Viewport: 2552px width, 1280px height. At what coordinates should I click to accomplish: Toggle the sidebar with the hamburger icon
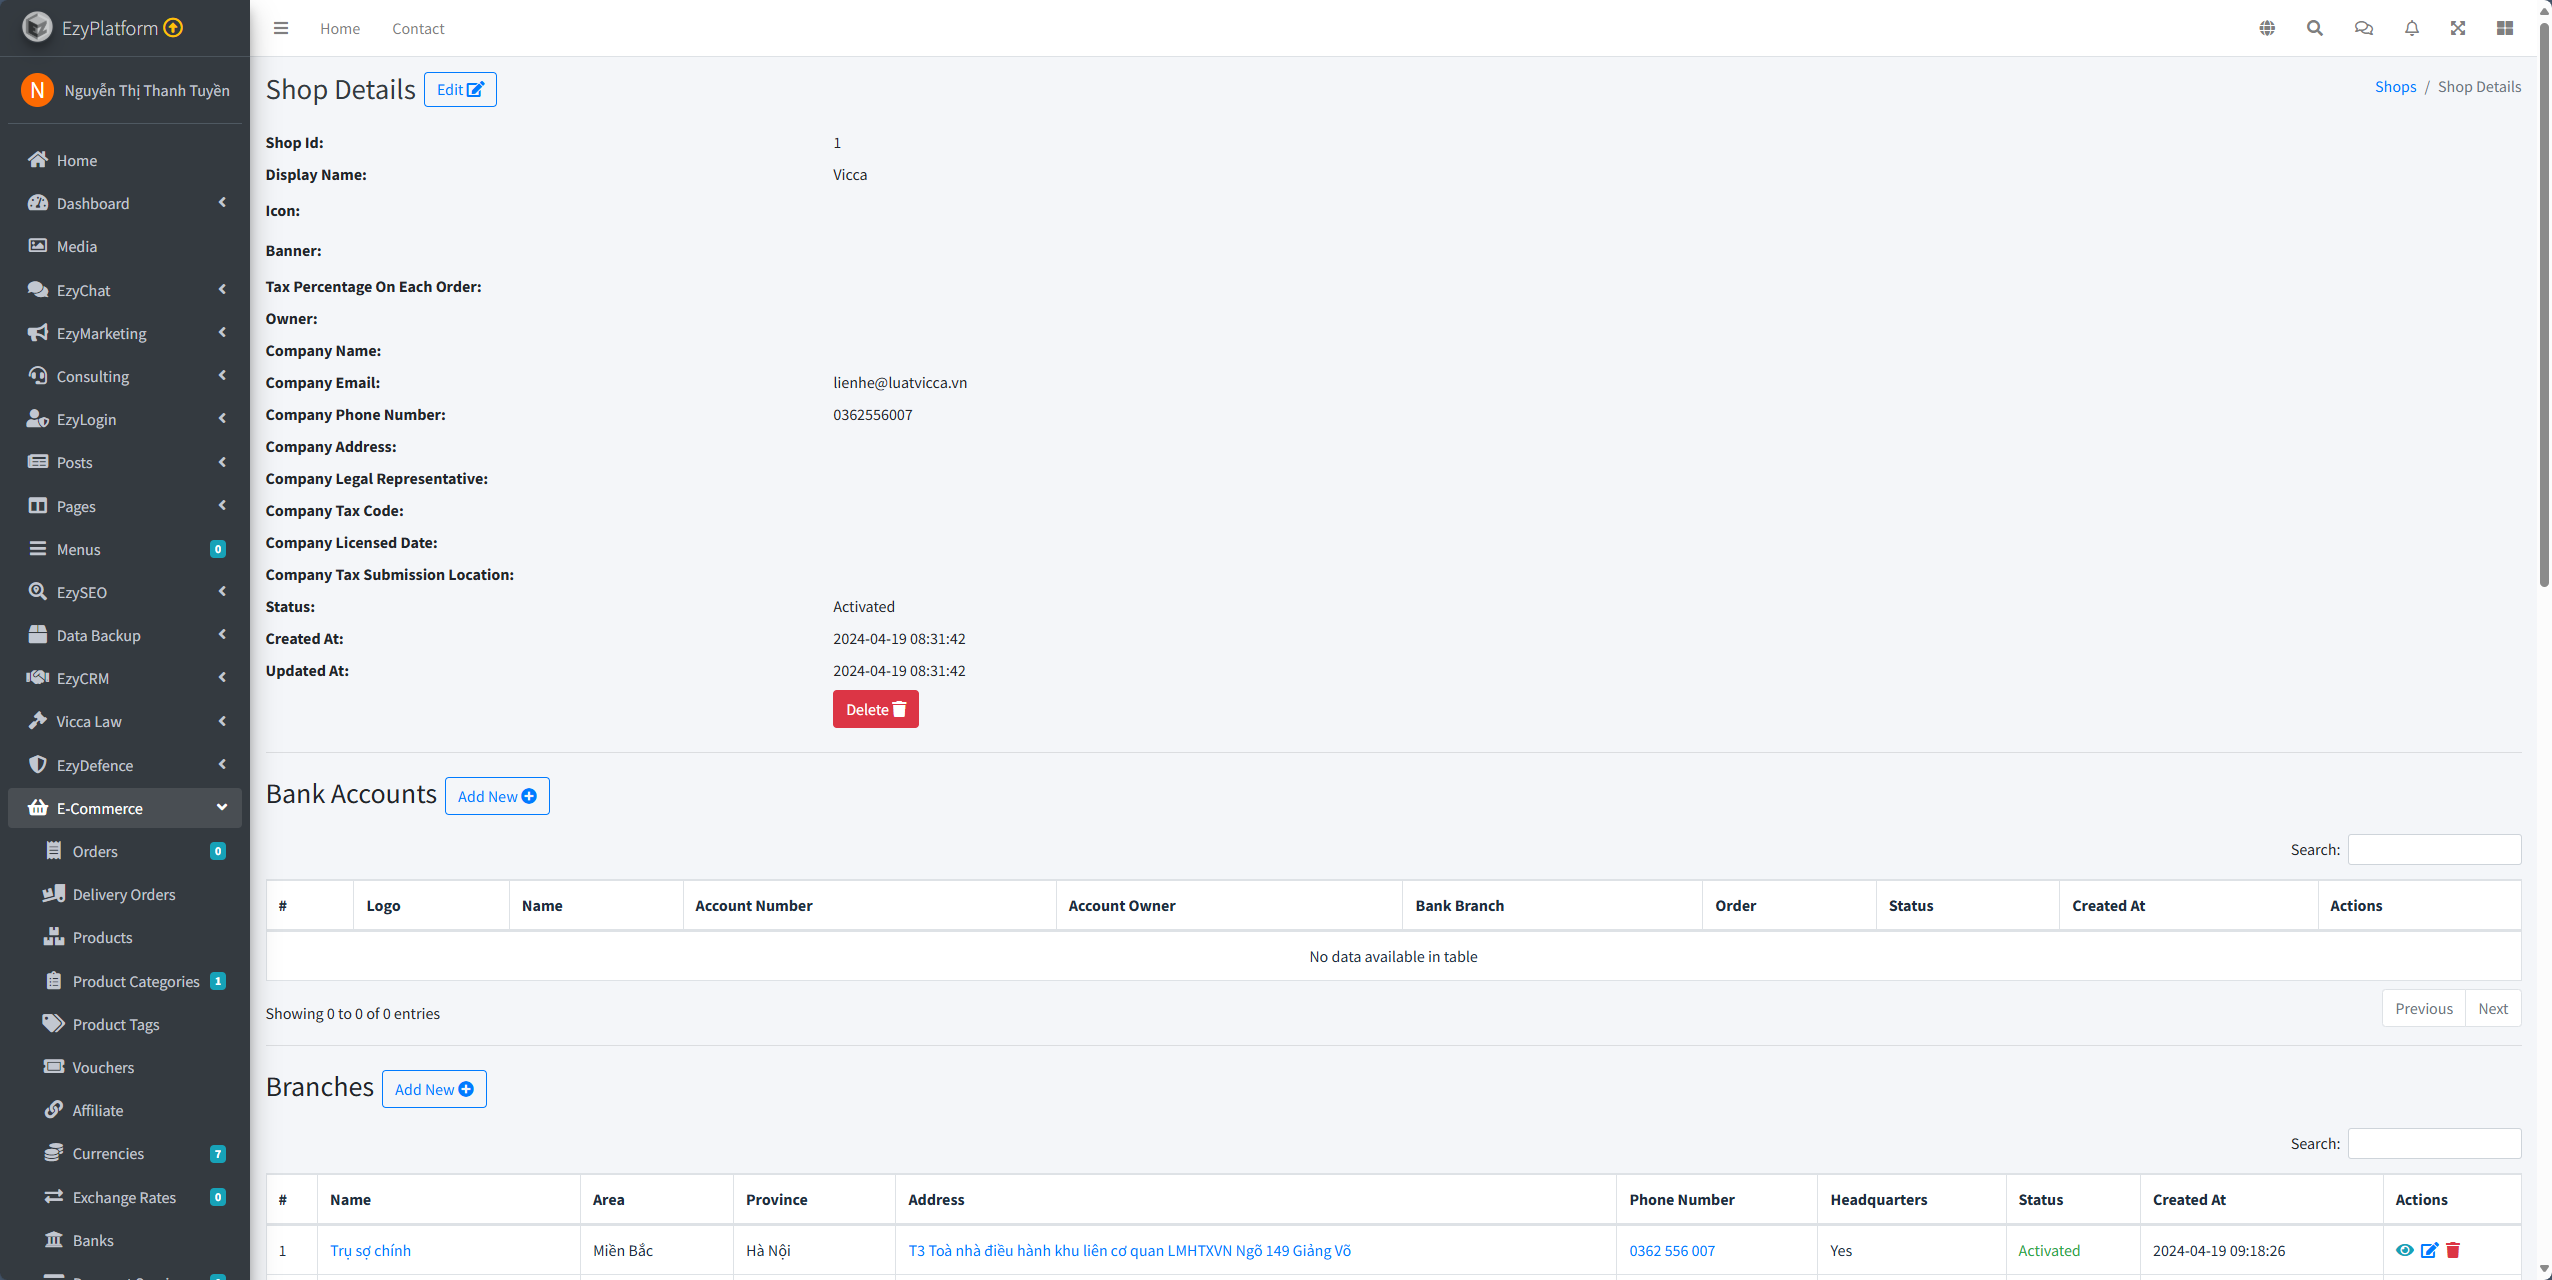281,28
